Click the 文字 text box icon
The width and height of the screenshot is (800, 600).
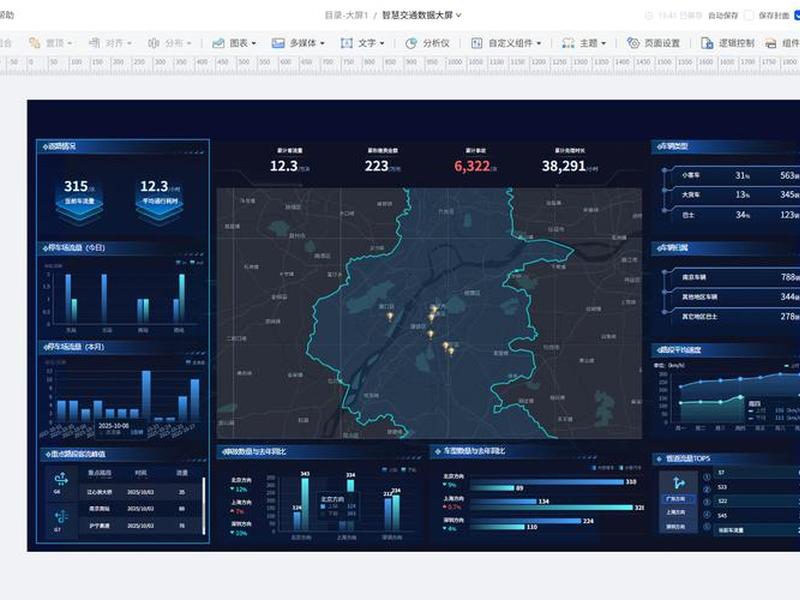pos(346,43)
